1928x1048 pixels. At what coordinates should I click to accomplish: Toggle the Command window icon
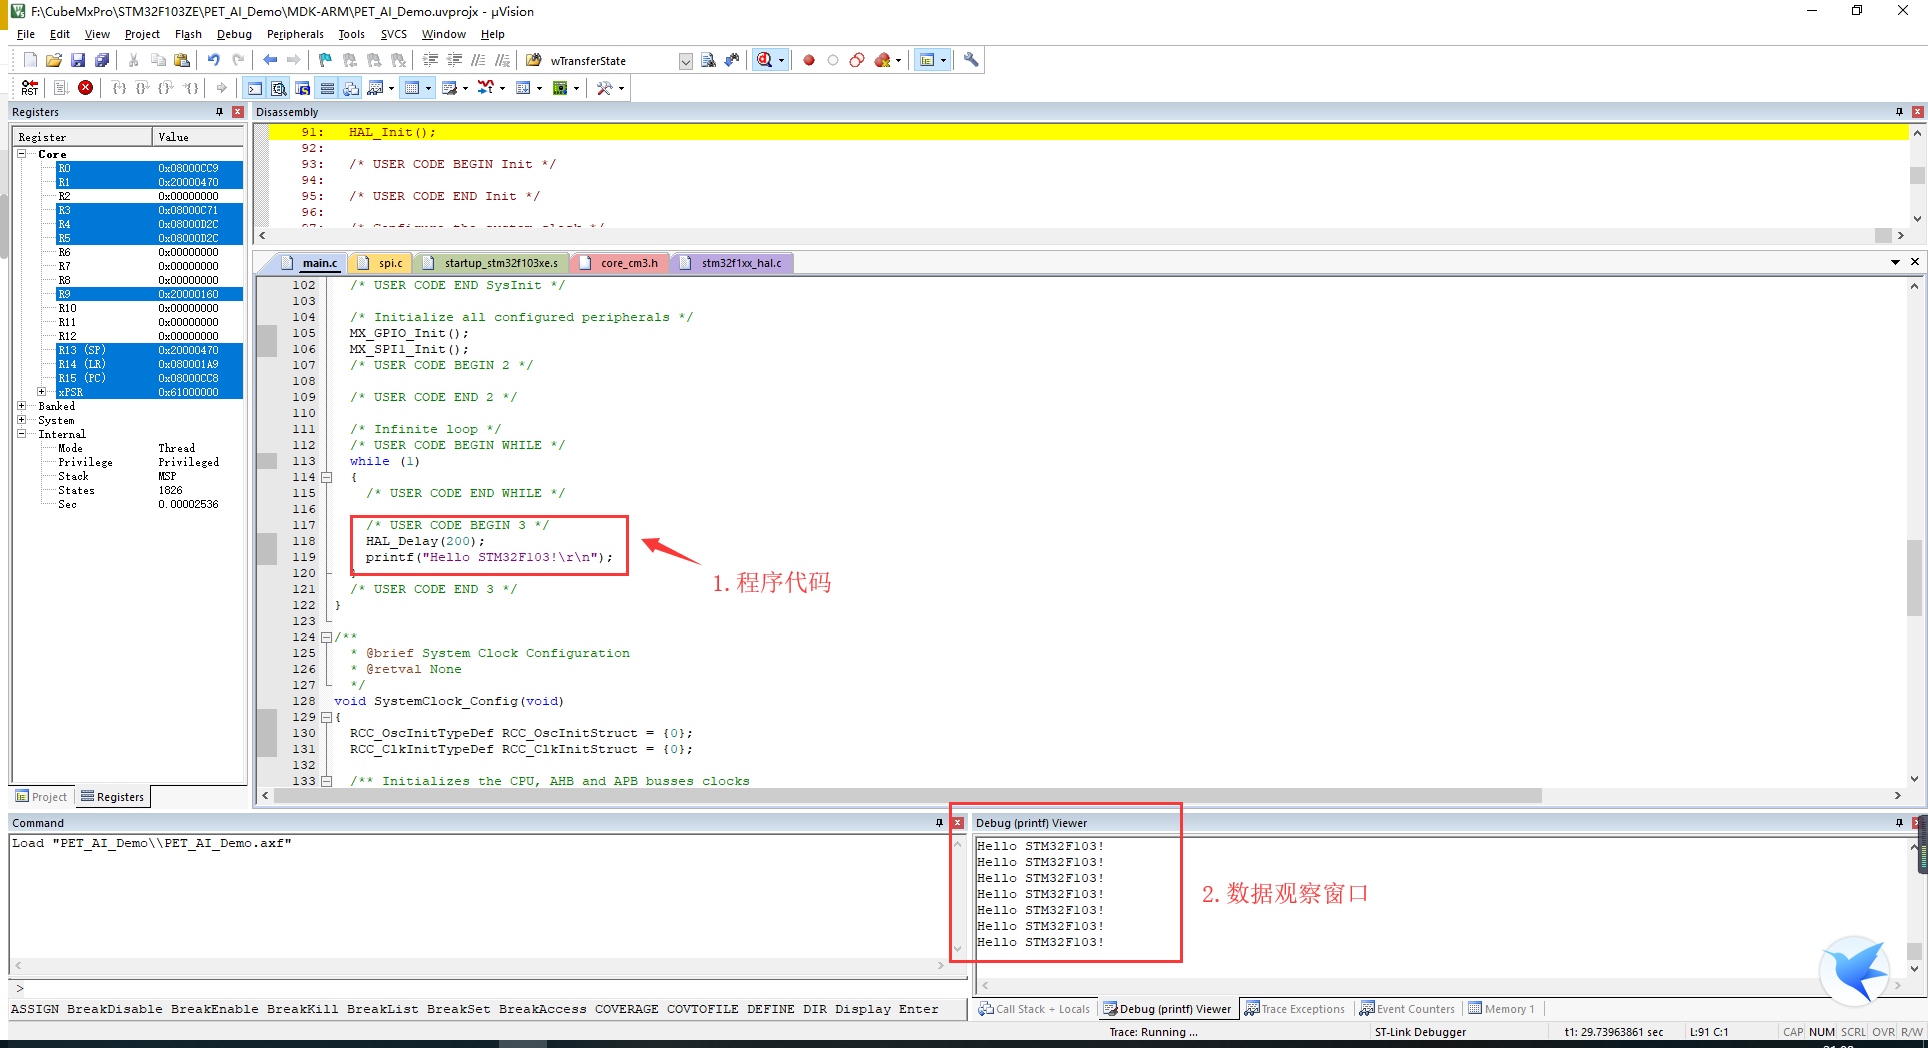[255, 88]
